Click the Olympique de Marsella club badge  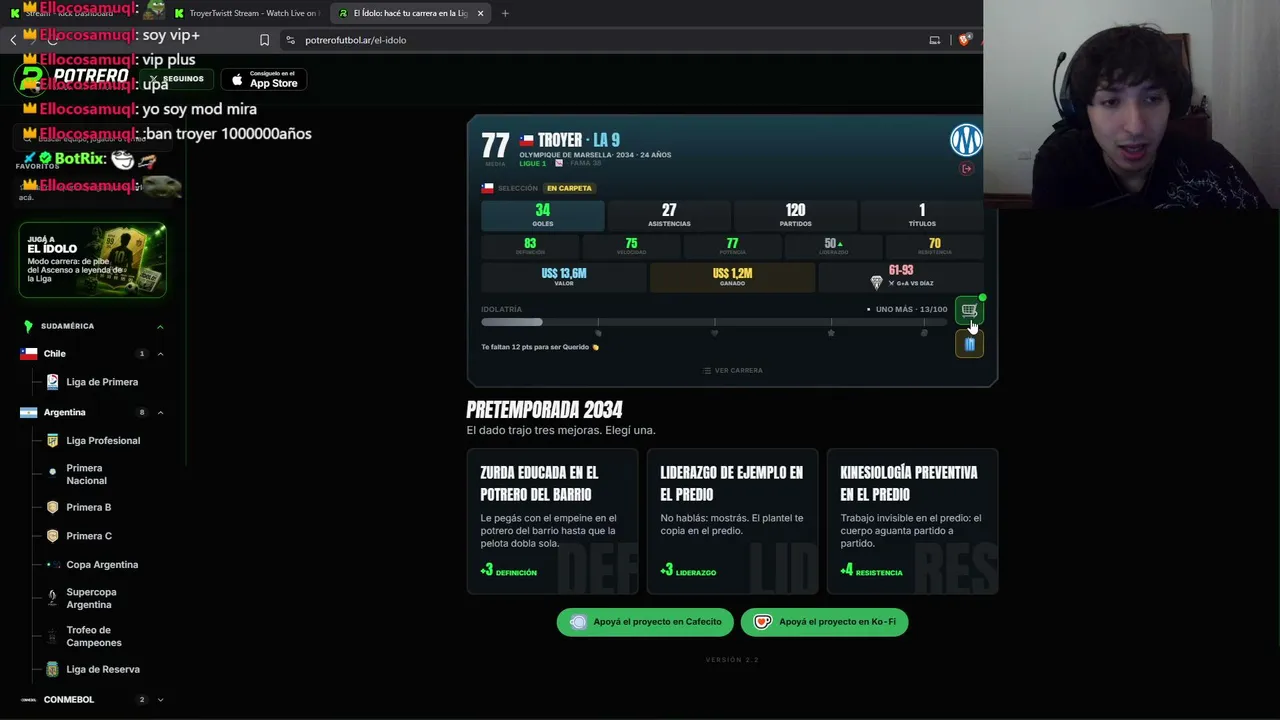(966, 140)
